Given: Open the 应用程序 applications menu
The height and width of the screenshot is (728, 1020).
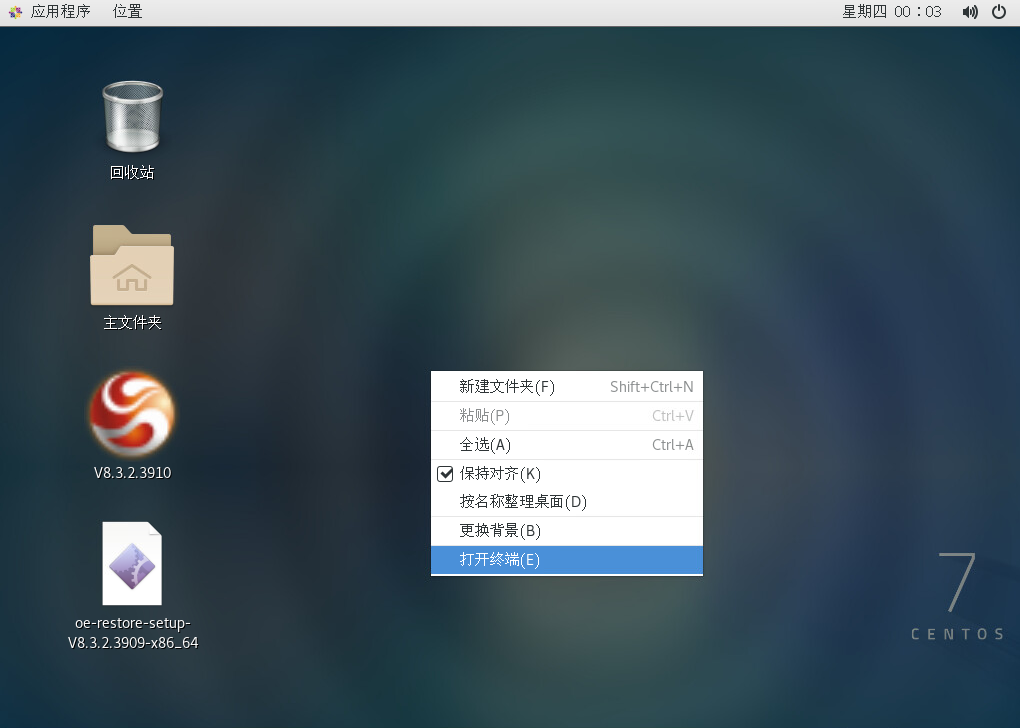Looking at the screenshot, I should pyautogui.click(x=60, y=12).
